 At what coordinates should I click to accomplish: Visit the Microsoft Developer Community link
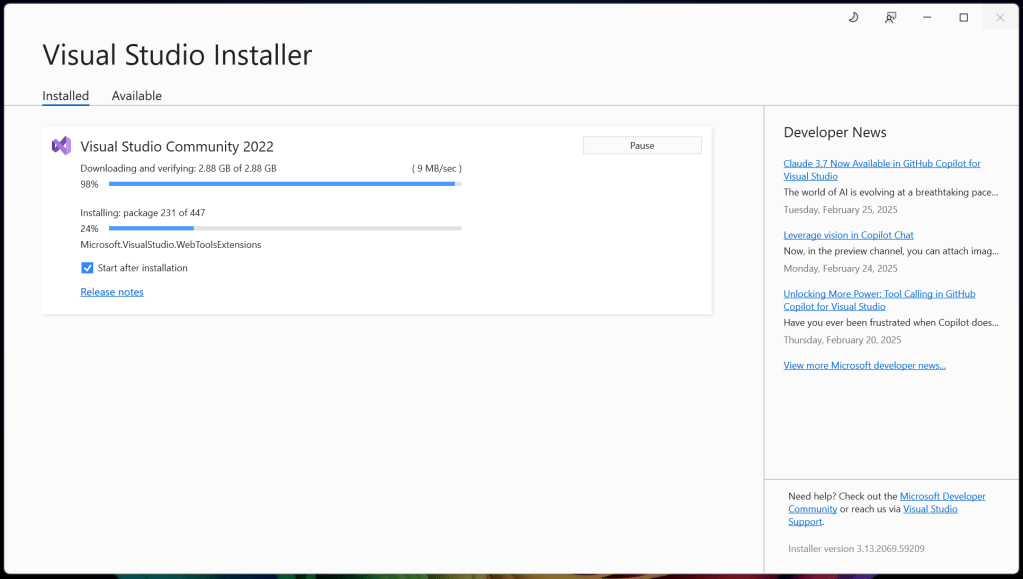point(942,496)
